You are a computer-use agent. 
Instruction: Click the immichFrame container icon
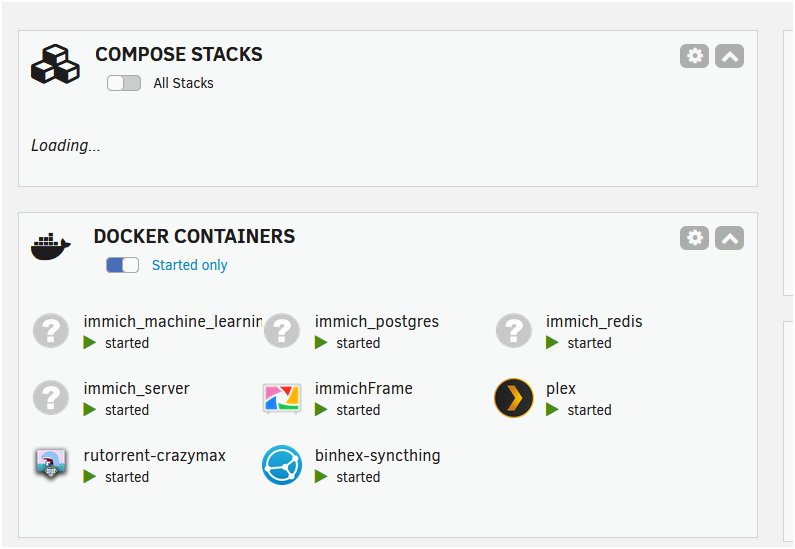[x=282, y=398]
